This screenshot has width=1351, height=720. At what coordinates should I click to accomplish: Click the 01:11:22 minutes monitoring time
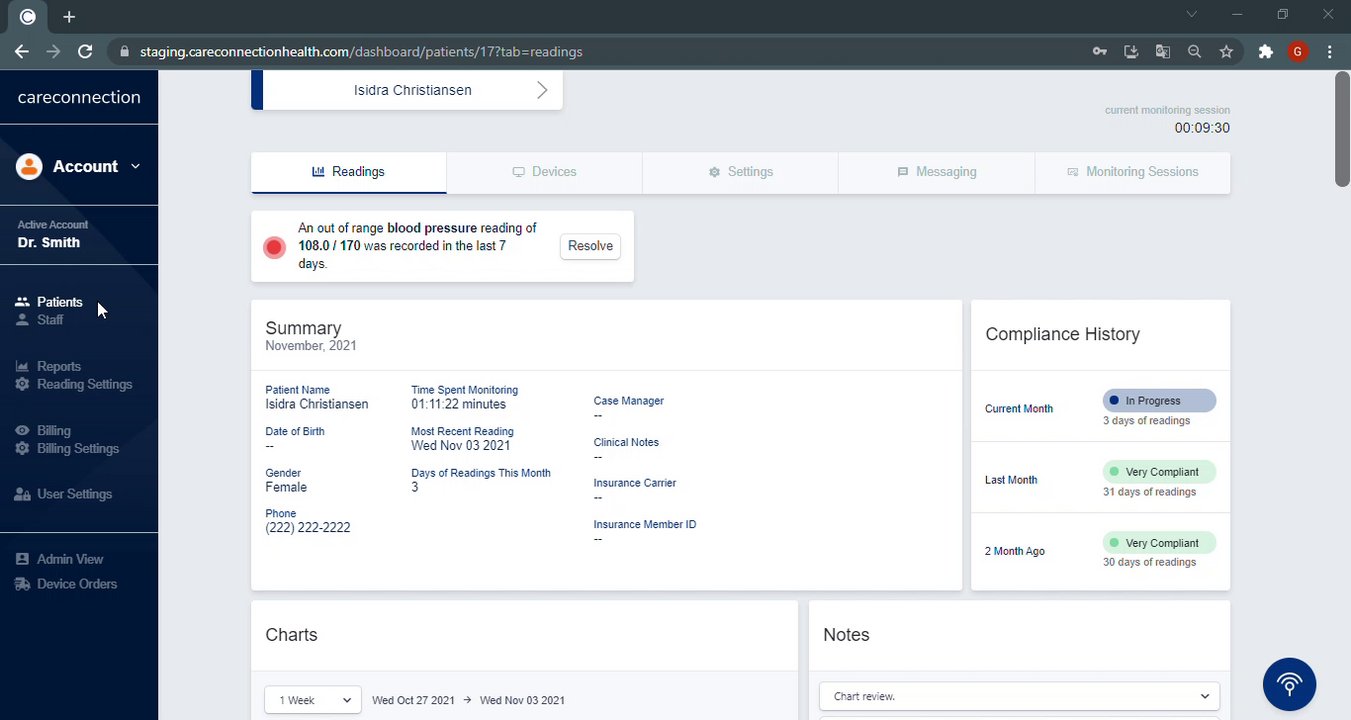click(459, 405)
